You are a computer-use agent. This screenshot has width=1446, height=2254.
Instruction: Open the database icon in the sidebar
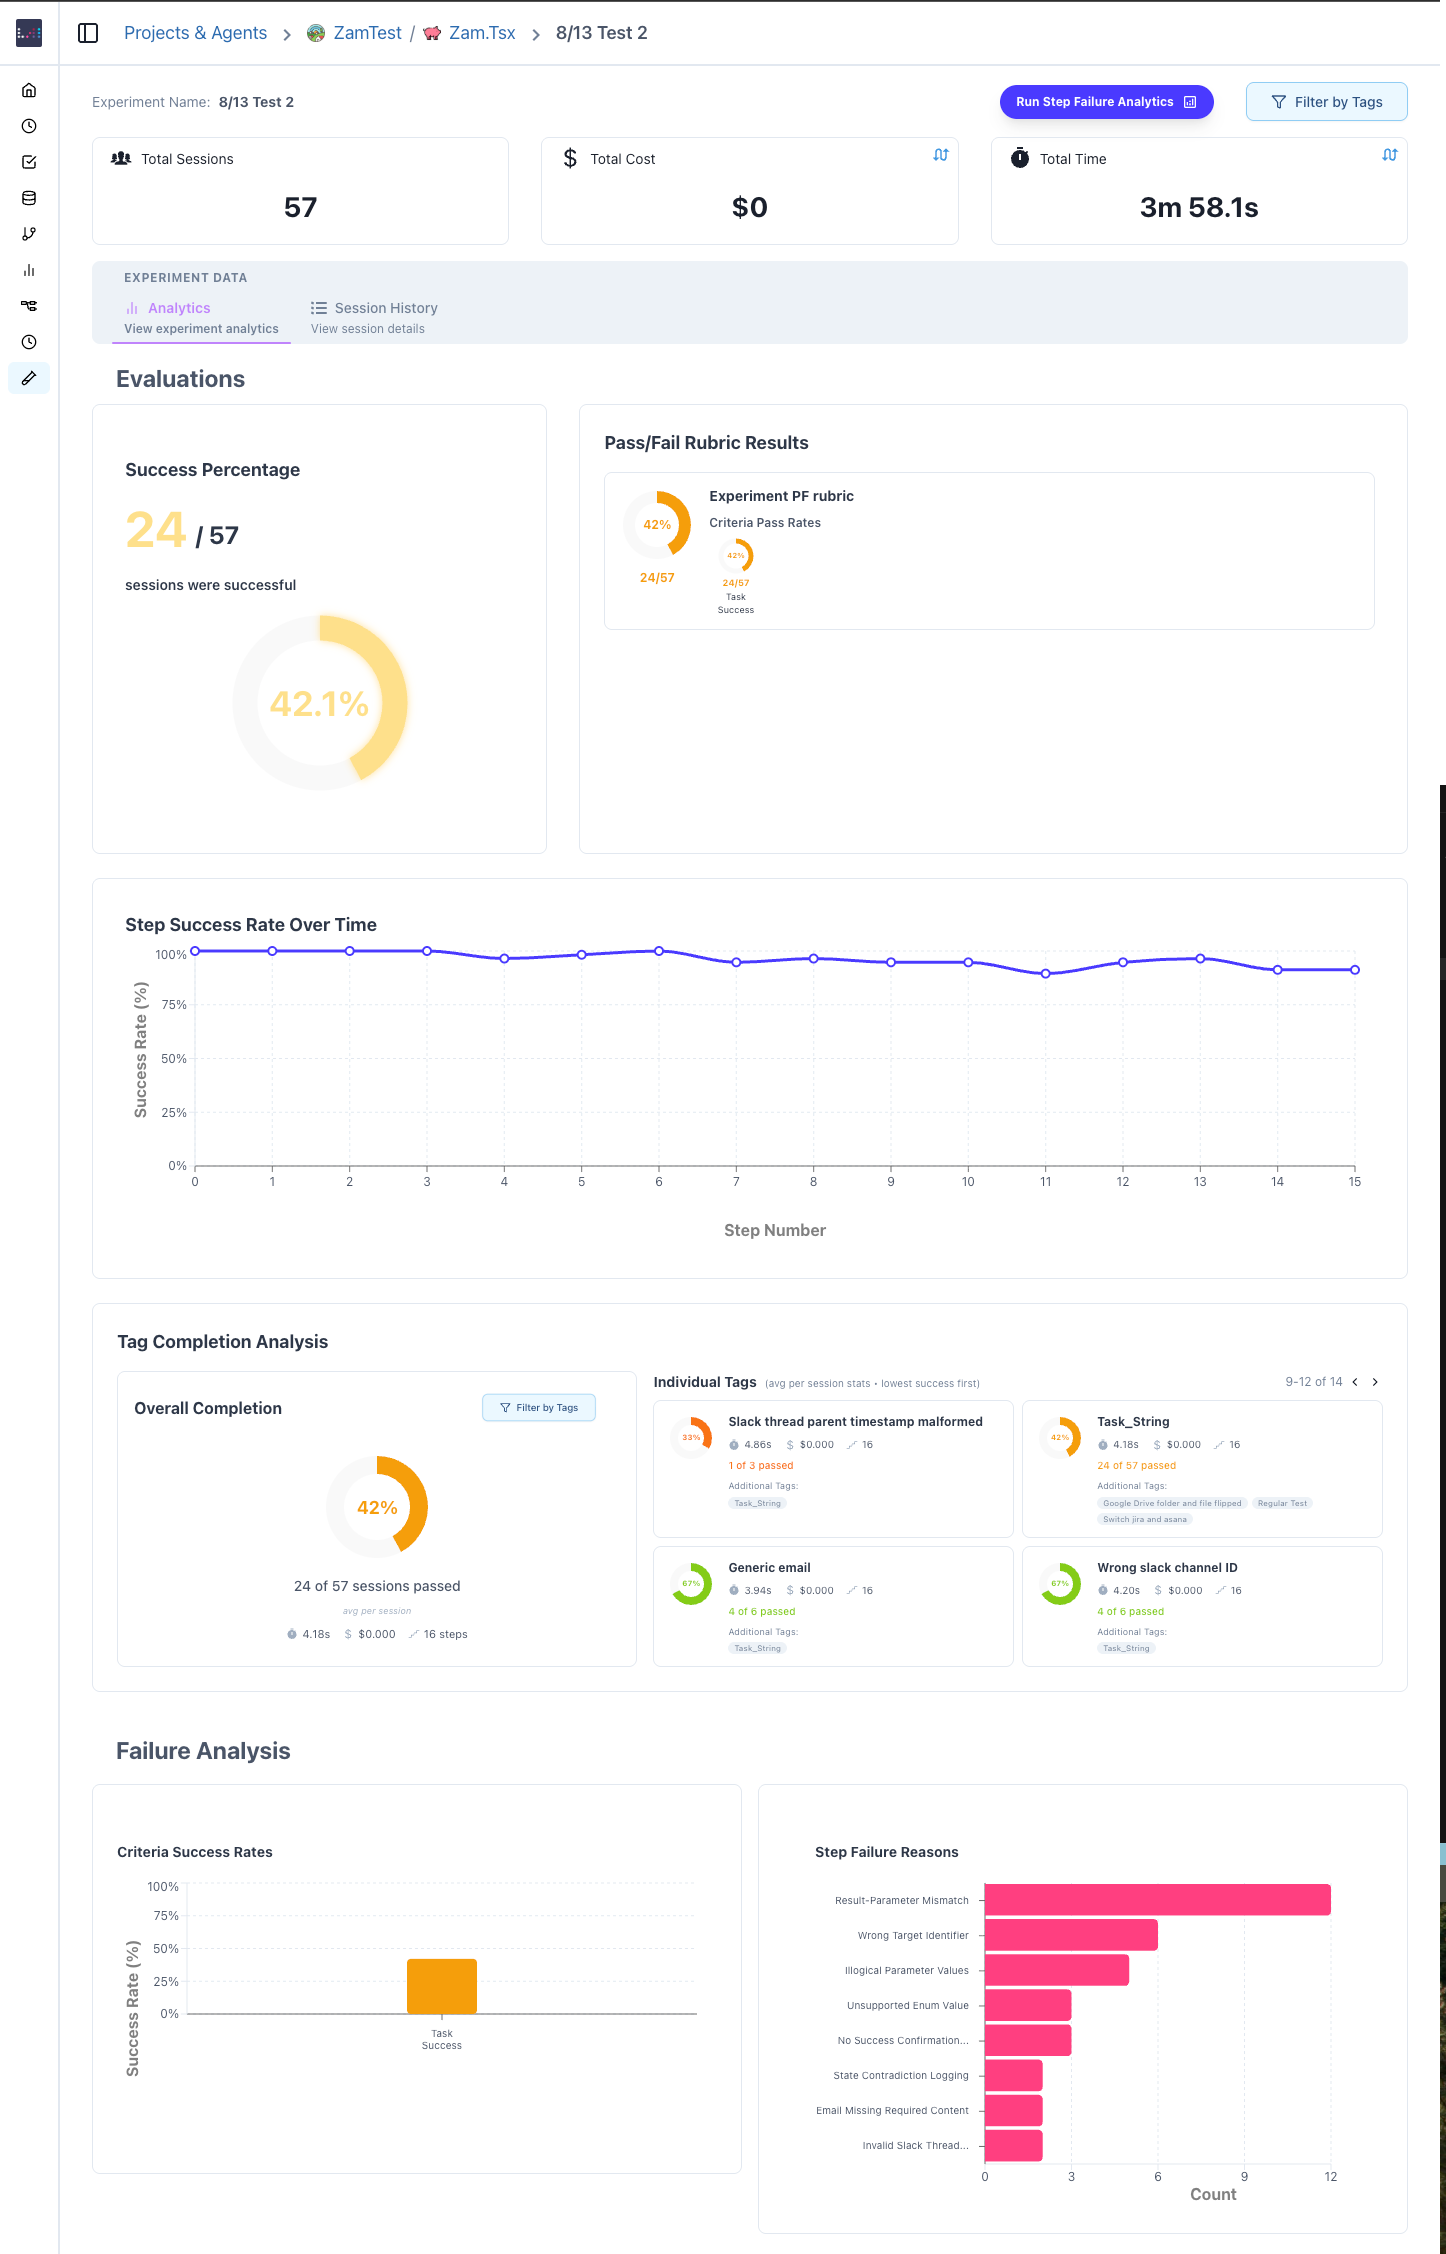click(28, 198)
